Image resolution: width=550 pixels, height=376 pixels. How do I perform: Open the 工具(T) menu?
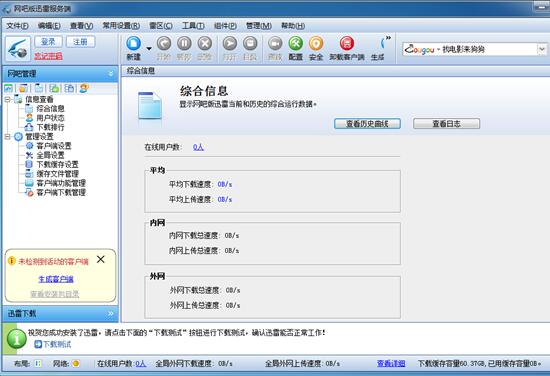click(x=193, y=26)
